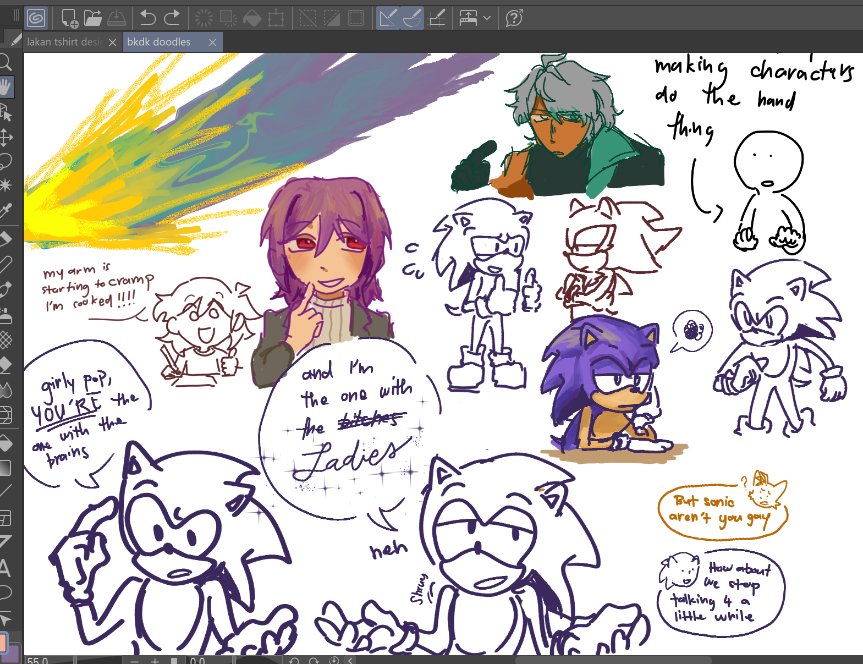Select the Fill bucket tool
This screenshot has width=863, height=664.
(x=6, y=443)
